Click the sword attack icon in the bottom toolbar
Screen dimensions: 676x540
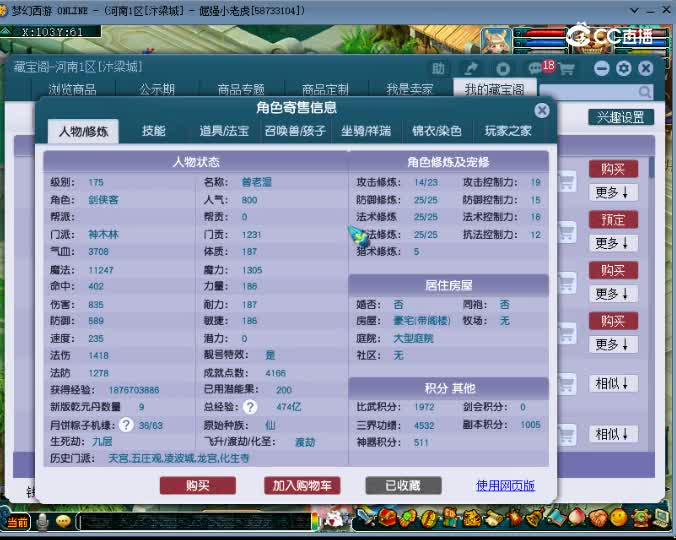click(366, 517)
